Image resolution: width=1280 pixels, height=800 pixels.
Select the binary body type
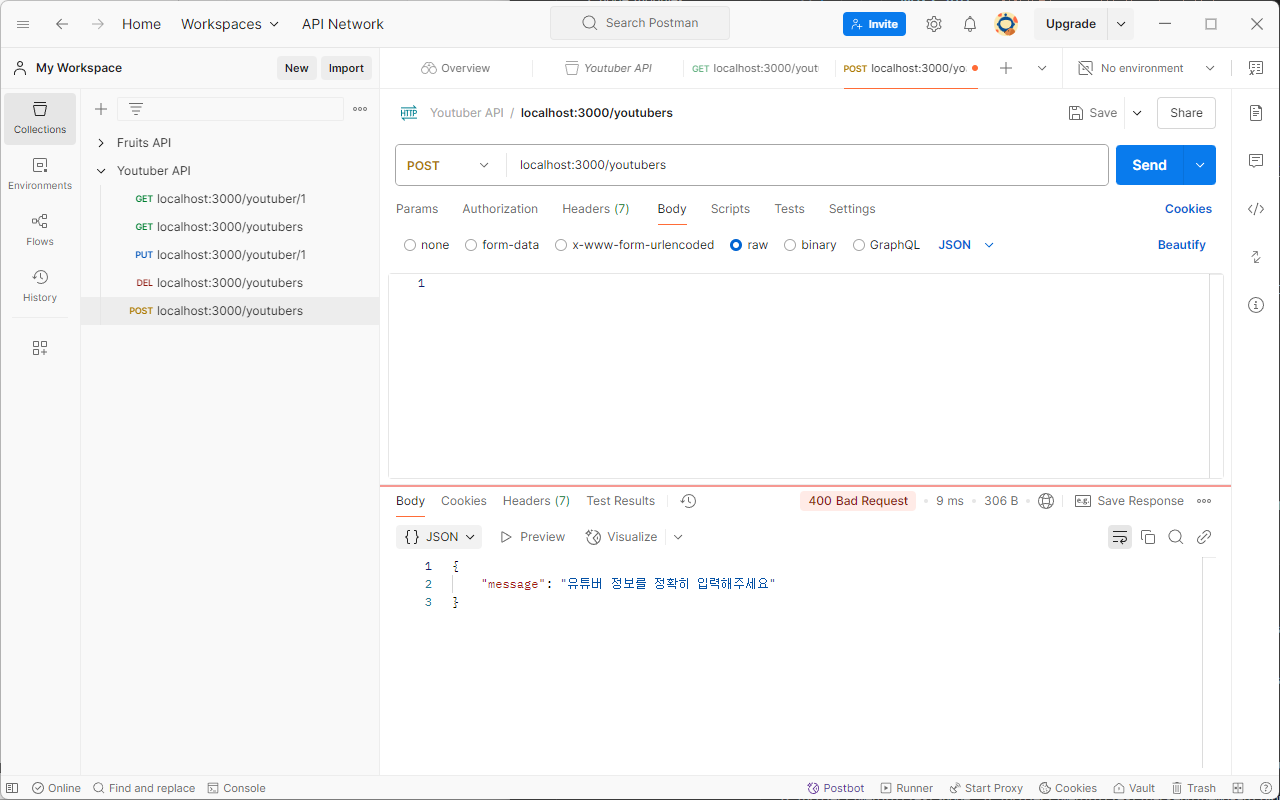(x=790, y=245)
